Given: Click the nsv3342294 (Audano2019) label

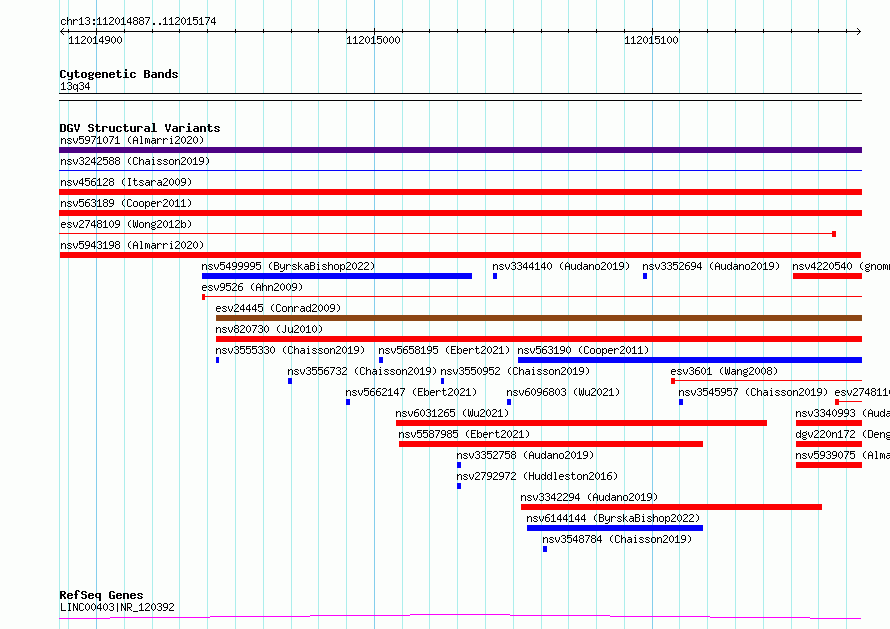Looking at the screenshot, I should click(x=589, y=497).
